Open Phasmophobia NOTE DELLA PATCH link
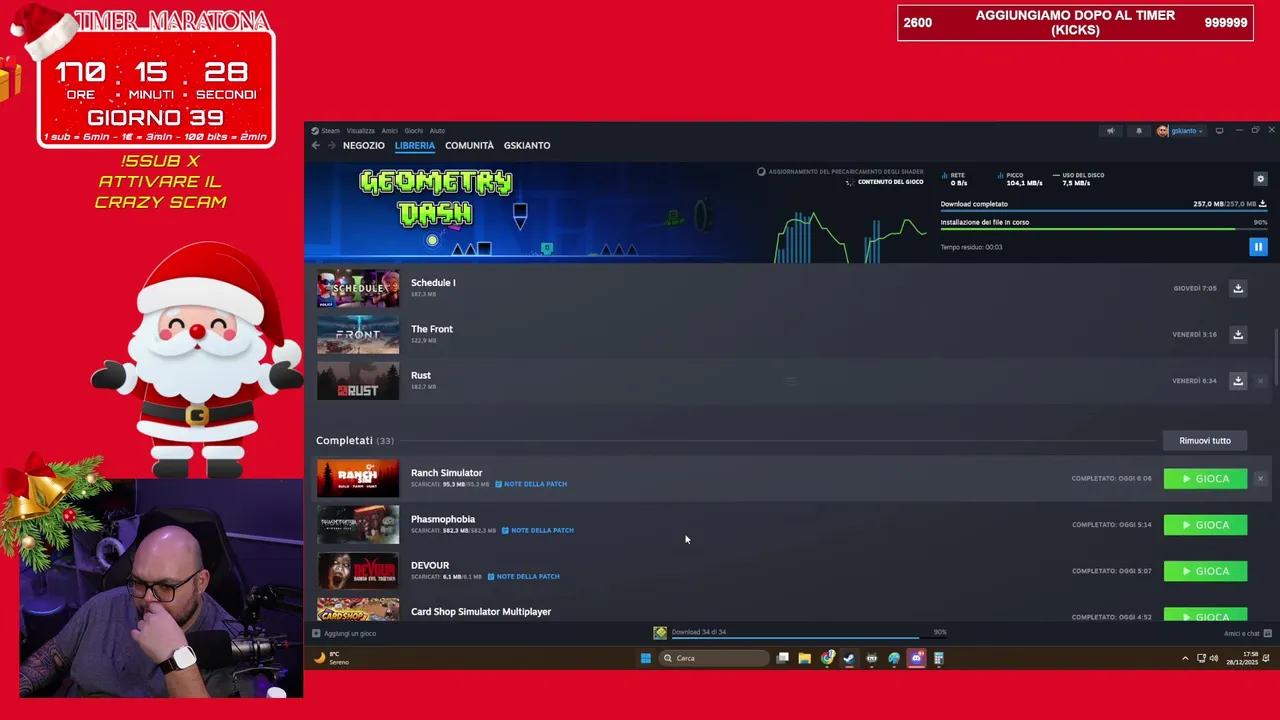This screenshot has width=1280, height=720. [x=538, y=530]
